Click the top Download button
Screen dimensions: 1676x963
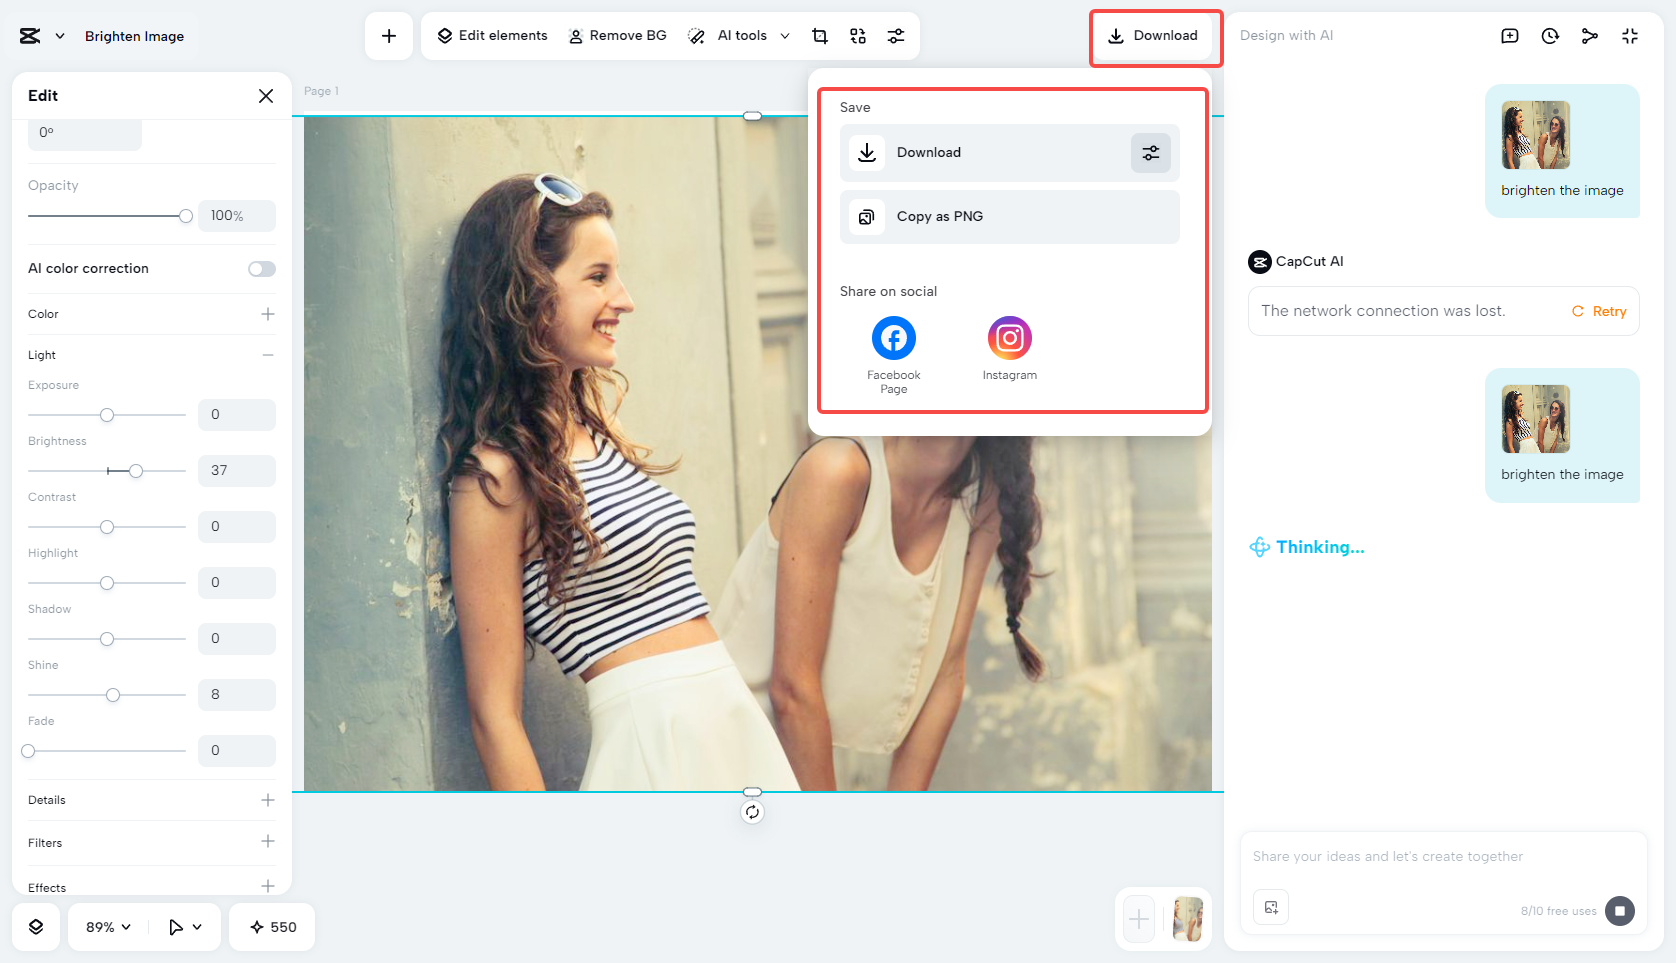click(1152, 36)
